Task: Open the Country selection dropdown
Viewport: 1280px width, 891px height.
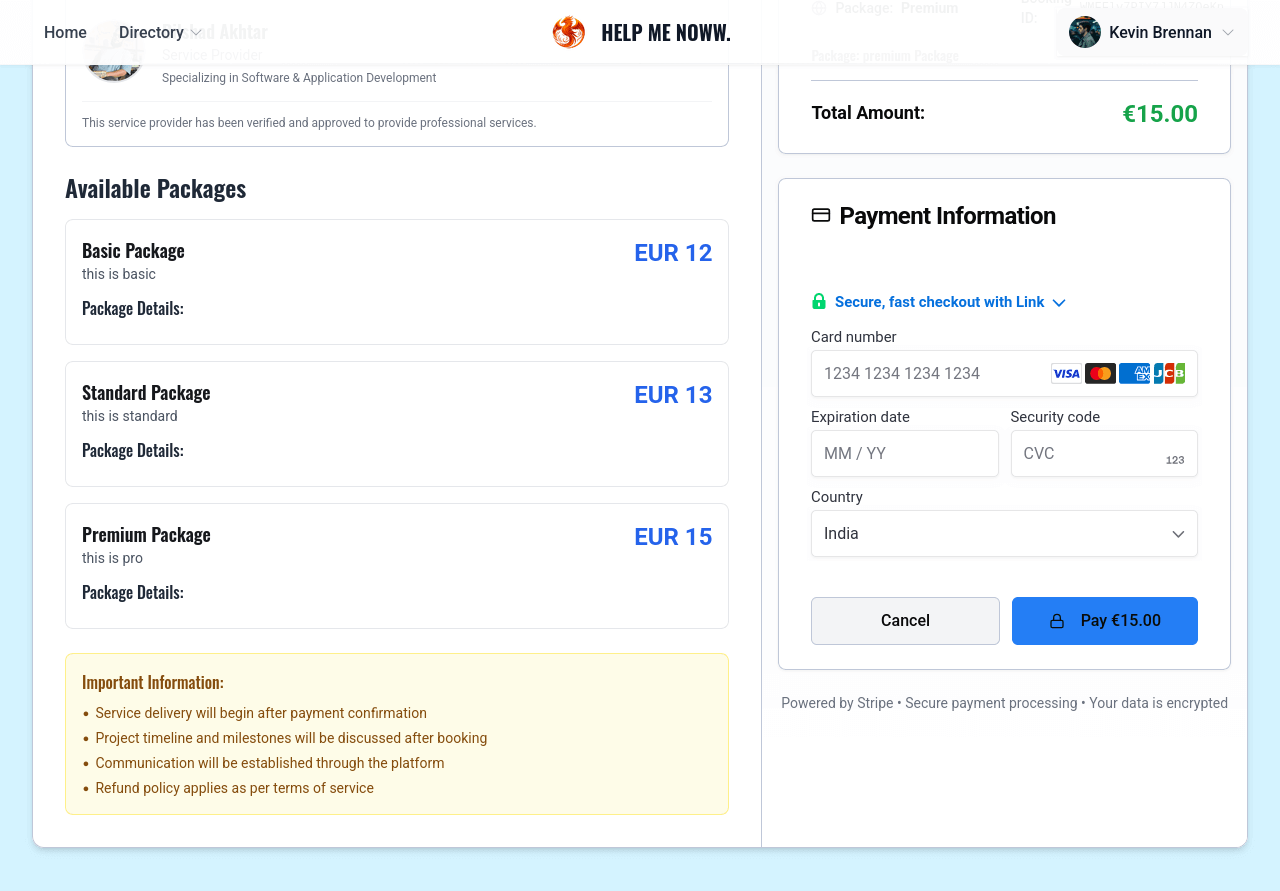Action: (1004, 533)
